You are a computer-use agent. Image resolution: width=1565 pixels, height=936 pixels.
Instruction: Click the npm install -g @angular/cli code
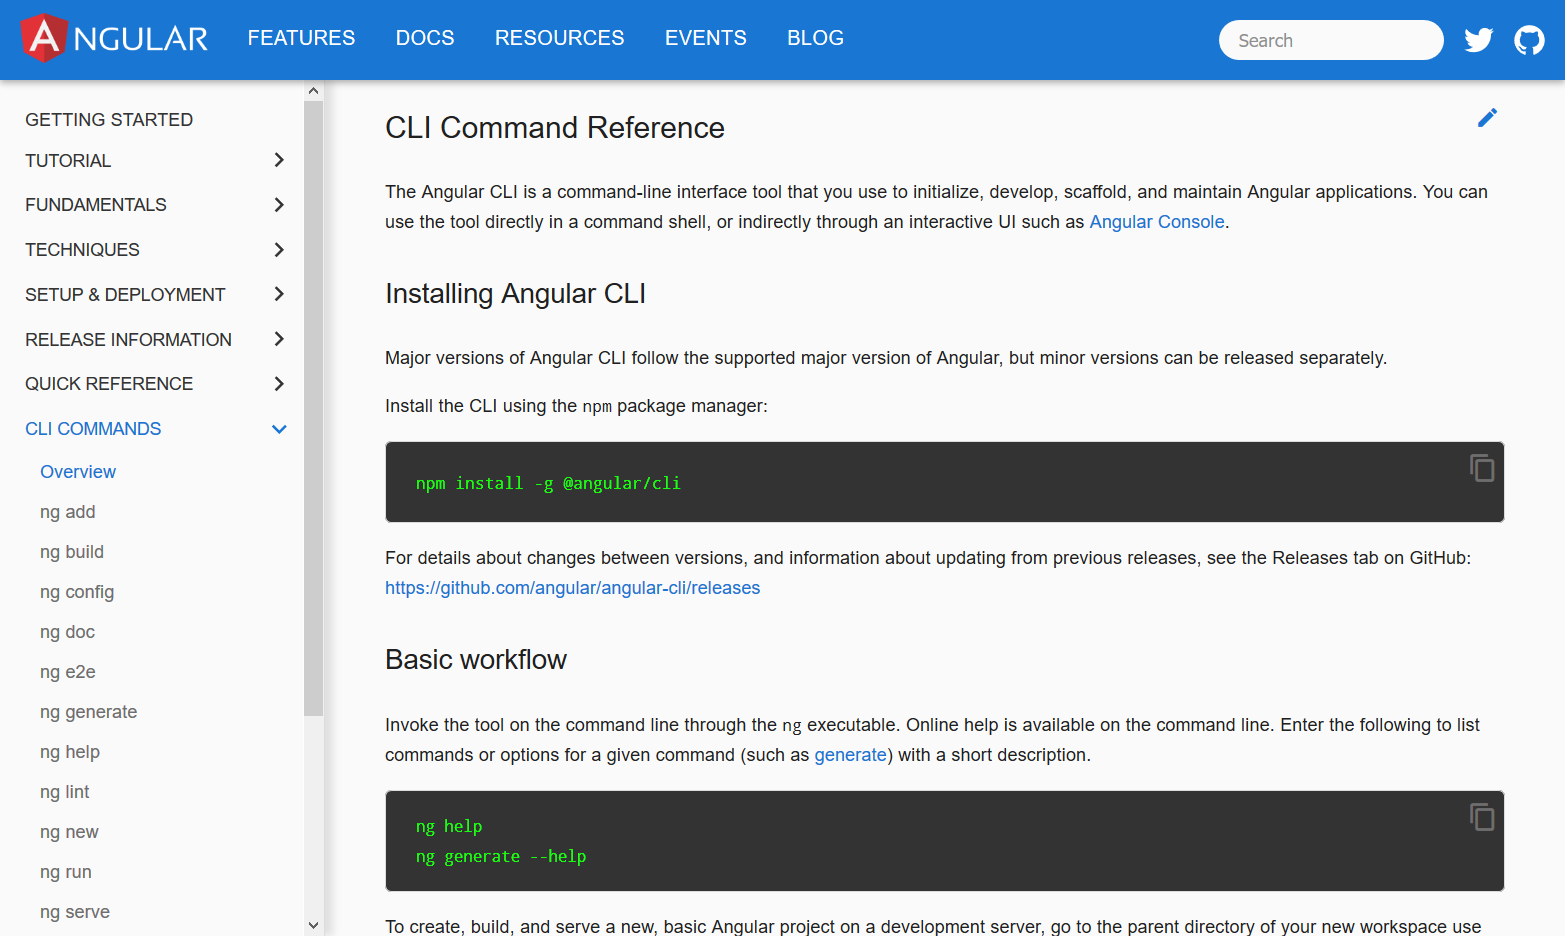[548, 483]
